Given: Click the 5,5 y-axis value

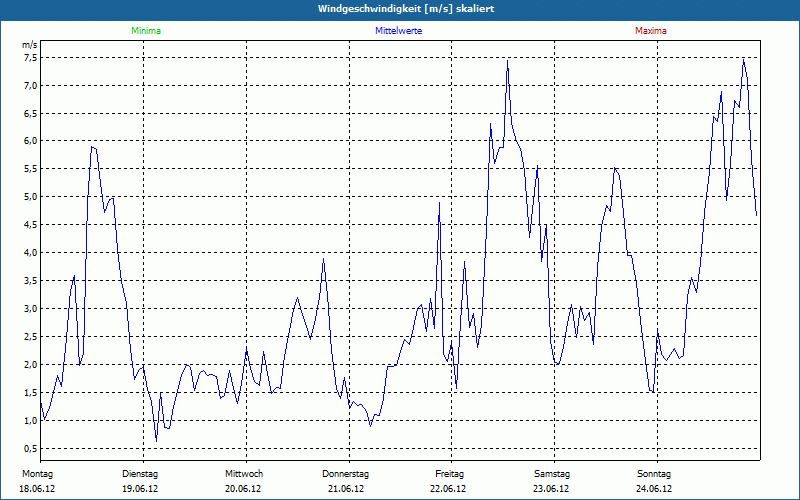Looking at the screenshot, I should pos(31,169).
